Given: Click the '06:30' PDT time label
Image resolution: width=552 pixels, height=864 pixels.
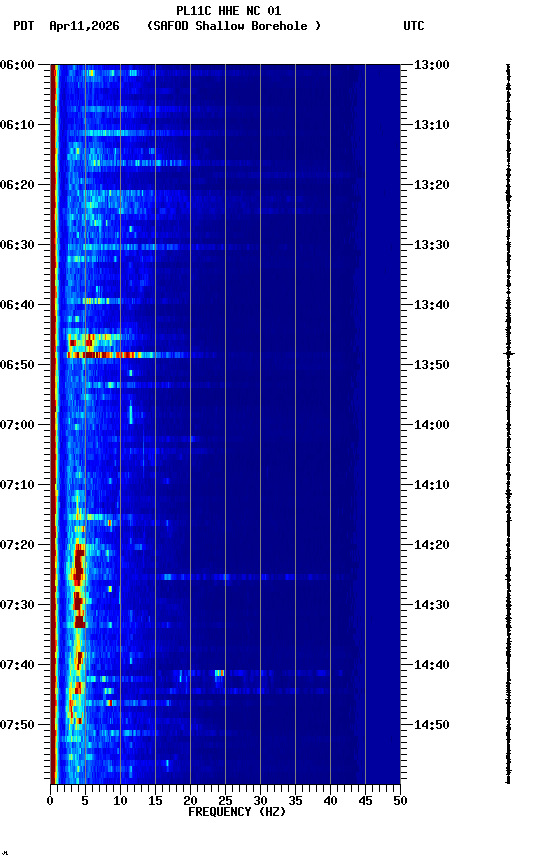Looking at the screenshot, I should [17, 245].
